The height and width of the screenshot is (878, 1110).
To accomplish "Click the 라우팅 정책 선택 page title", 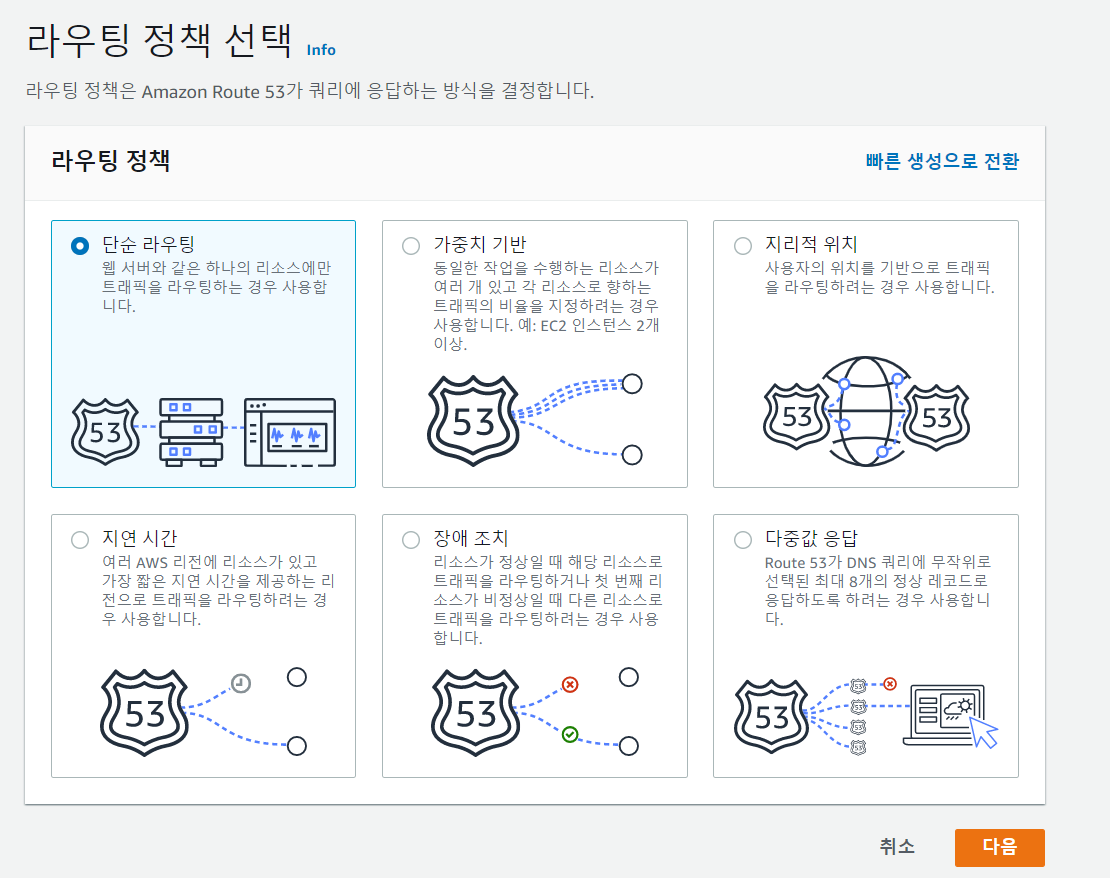I will (159, 40).
